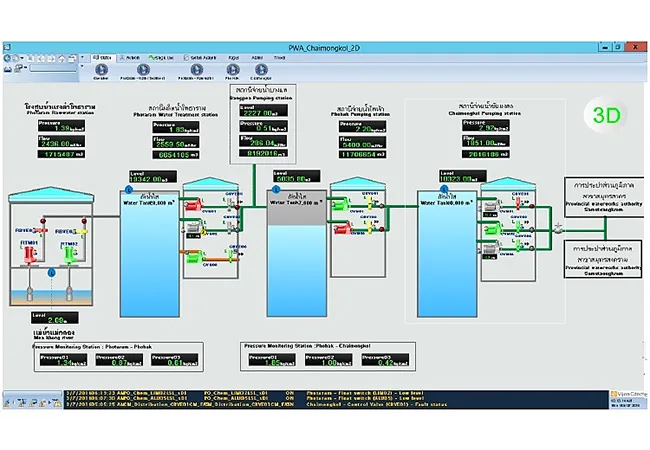
Task: Click the up-arrow parent page toolbar icon
Action: pyautogui.click(x=61, y=58)
